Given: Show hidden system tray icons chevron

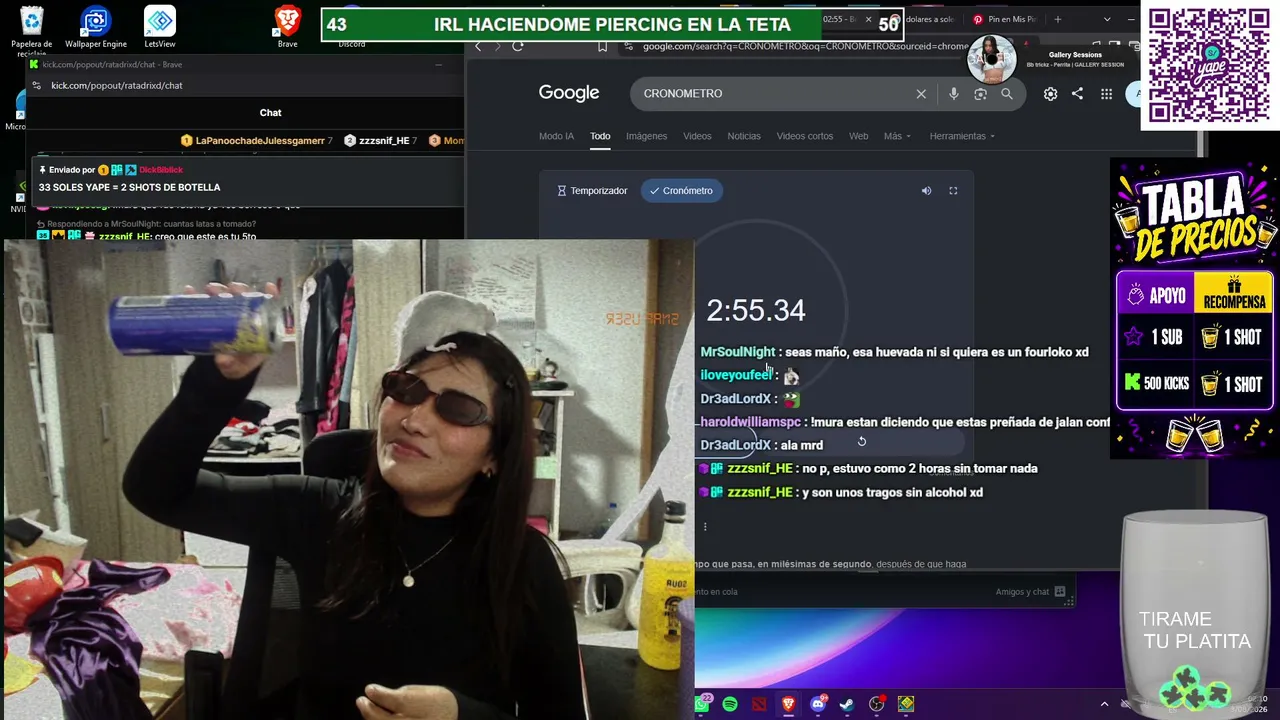Looking at the screenshot, I should click(1104, 704).
